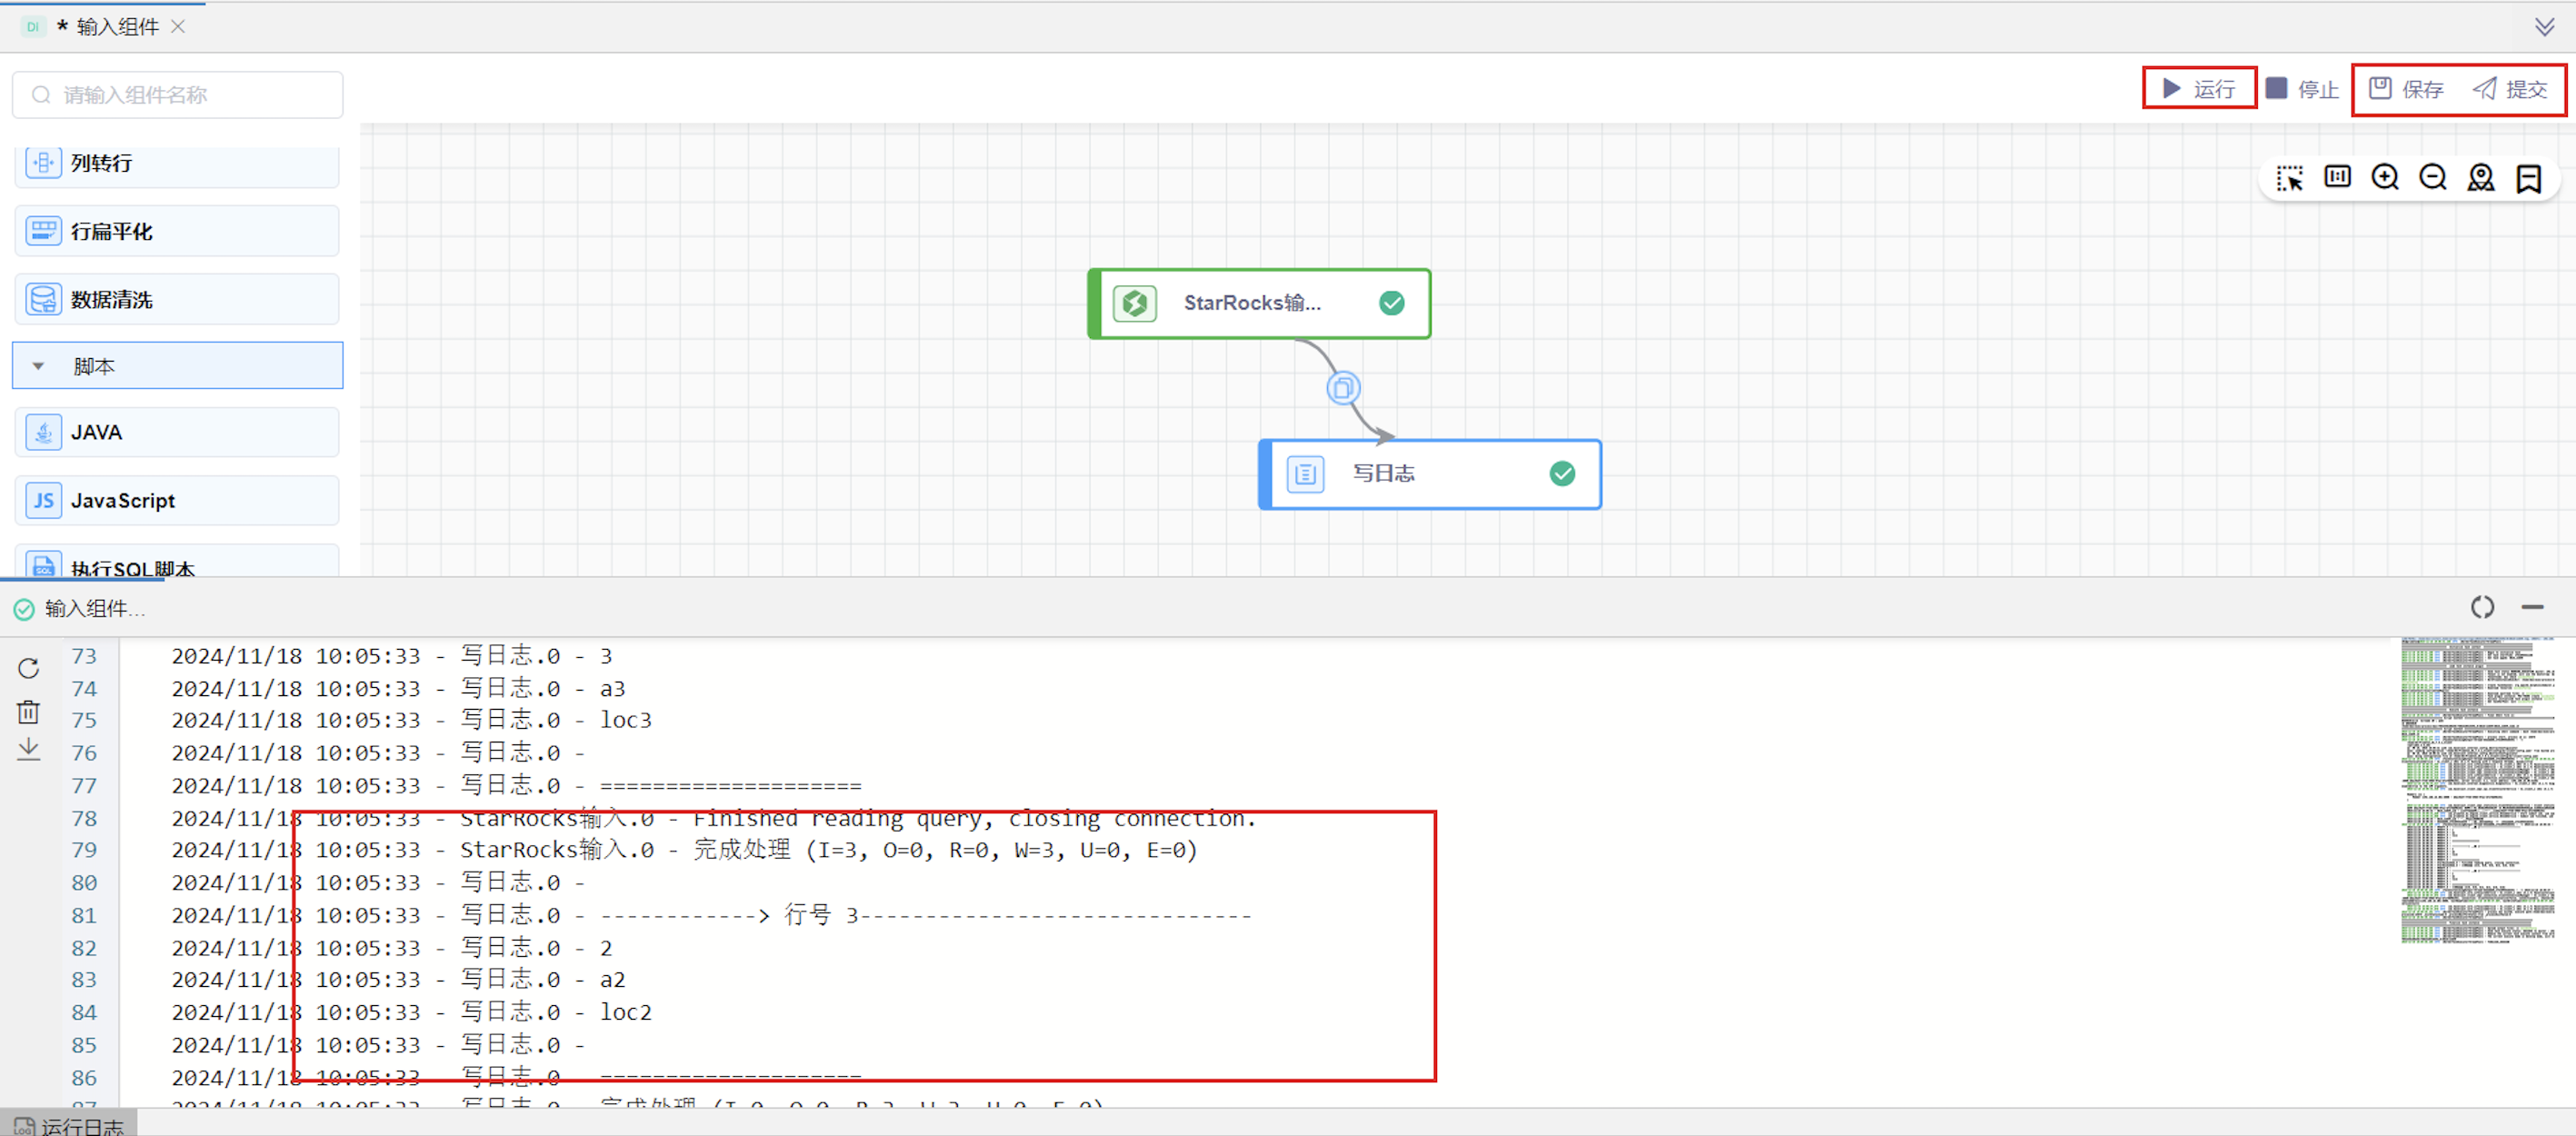This screenshot has width=2576, height=1136.
Task: Submit the workflow via 提交
Action: pos(2510,89)
